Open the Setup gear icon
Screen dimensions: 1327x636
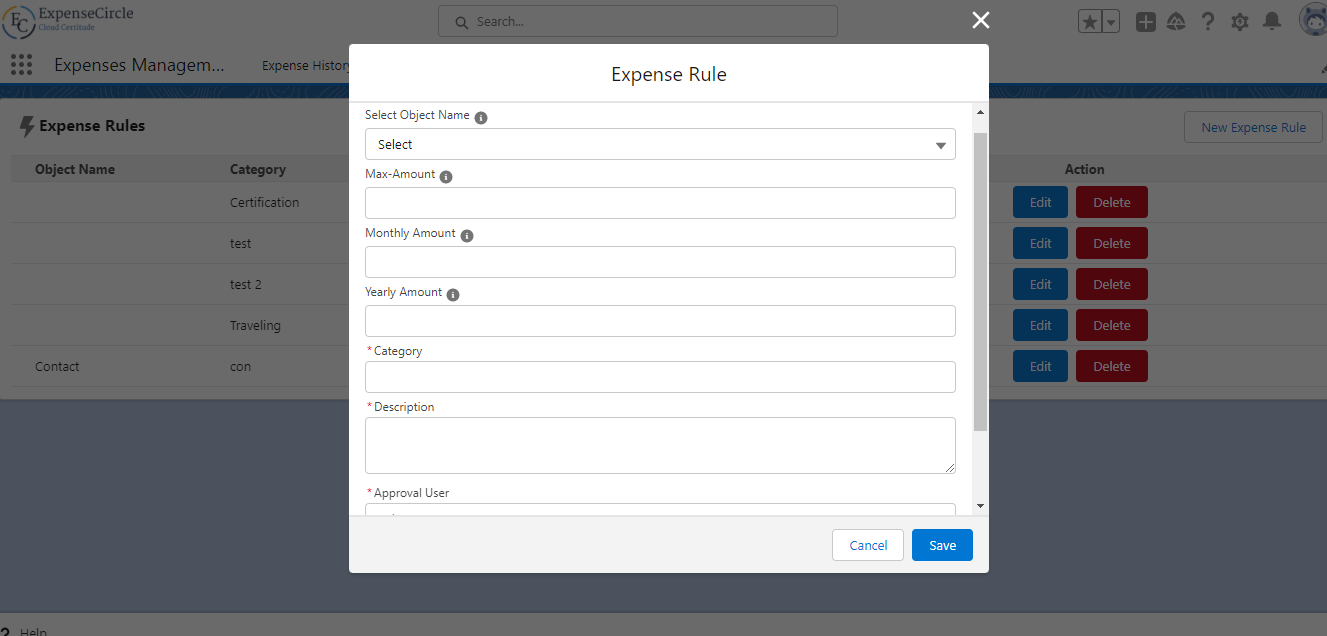tap(1240, 21)
